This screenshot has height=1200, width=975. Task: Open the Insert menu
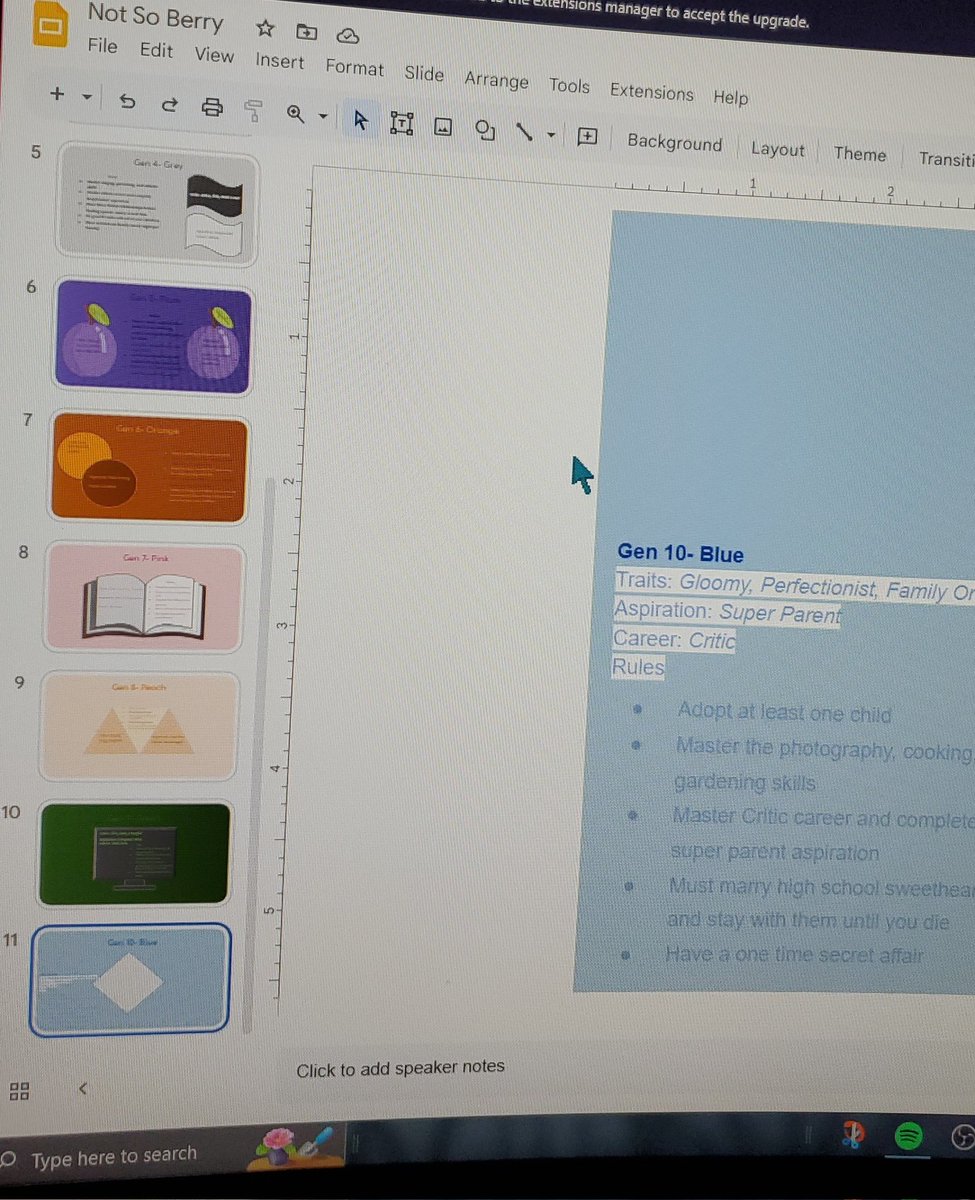(279, 61)
